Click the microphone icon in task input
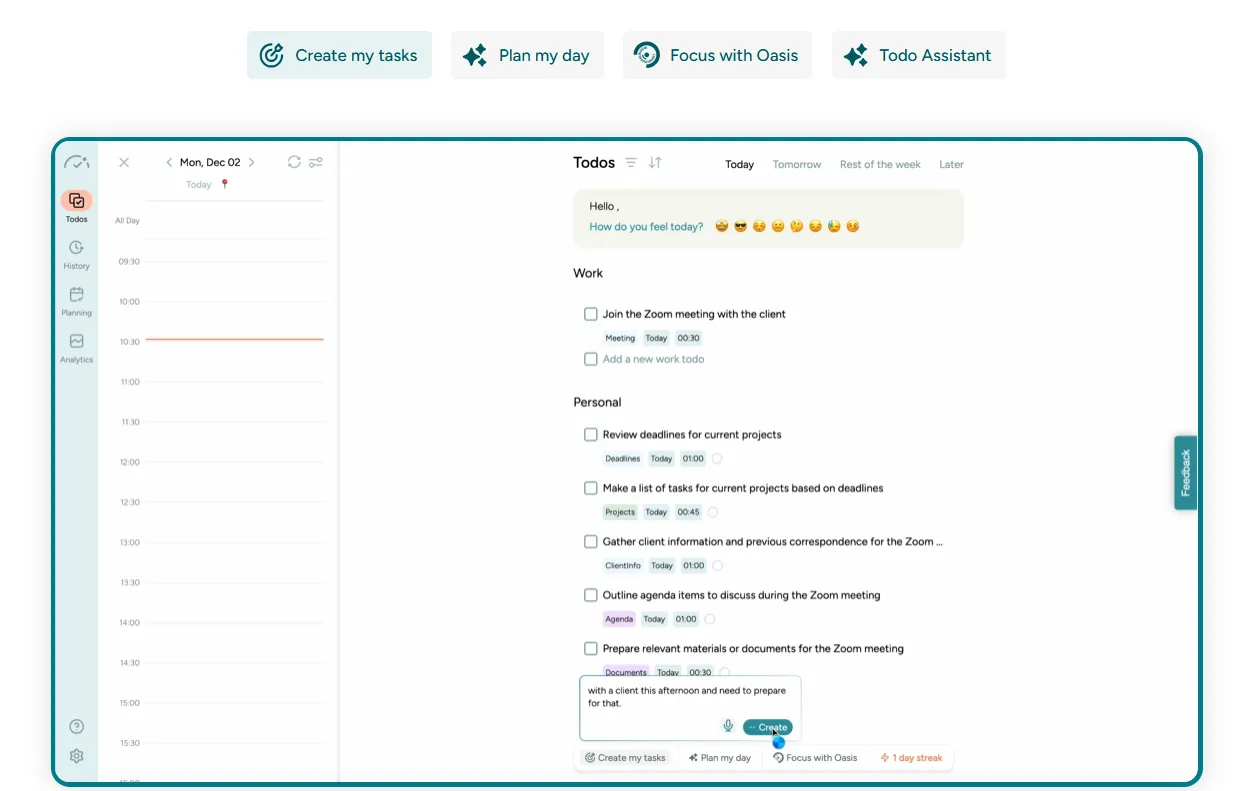Image resolution: width=1251 pixels, height=791 pixels. coord(728,727)
